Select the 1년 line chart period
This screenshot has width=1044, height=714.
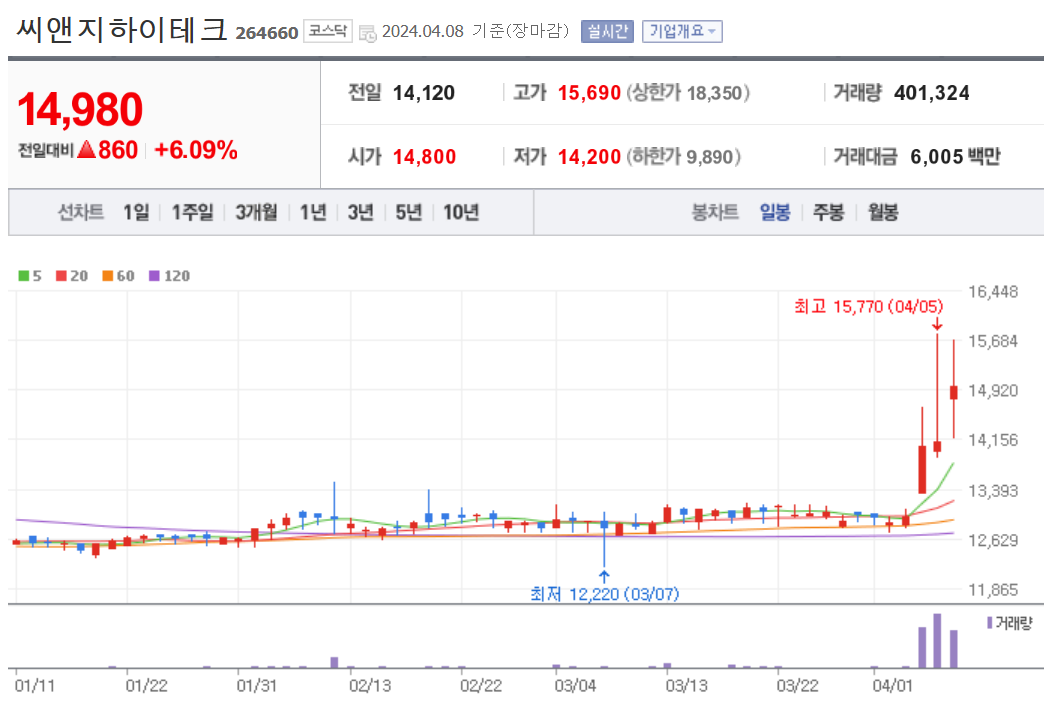313,212
